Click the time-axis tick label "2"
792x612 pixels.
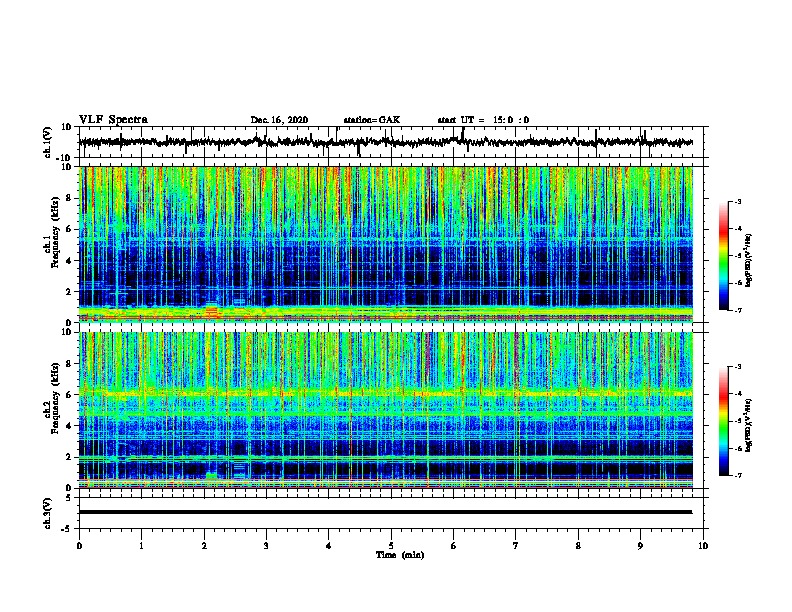point(204,546)
